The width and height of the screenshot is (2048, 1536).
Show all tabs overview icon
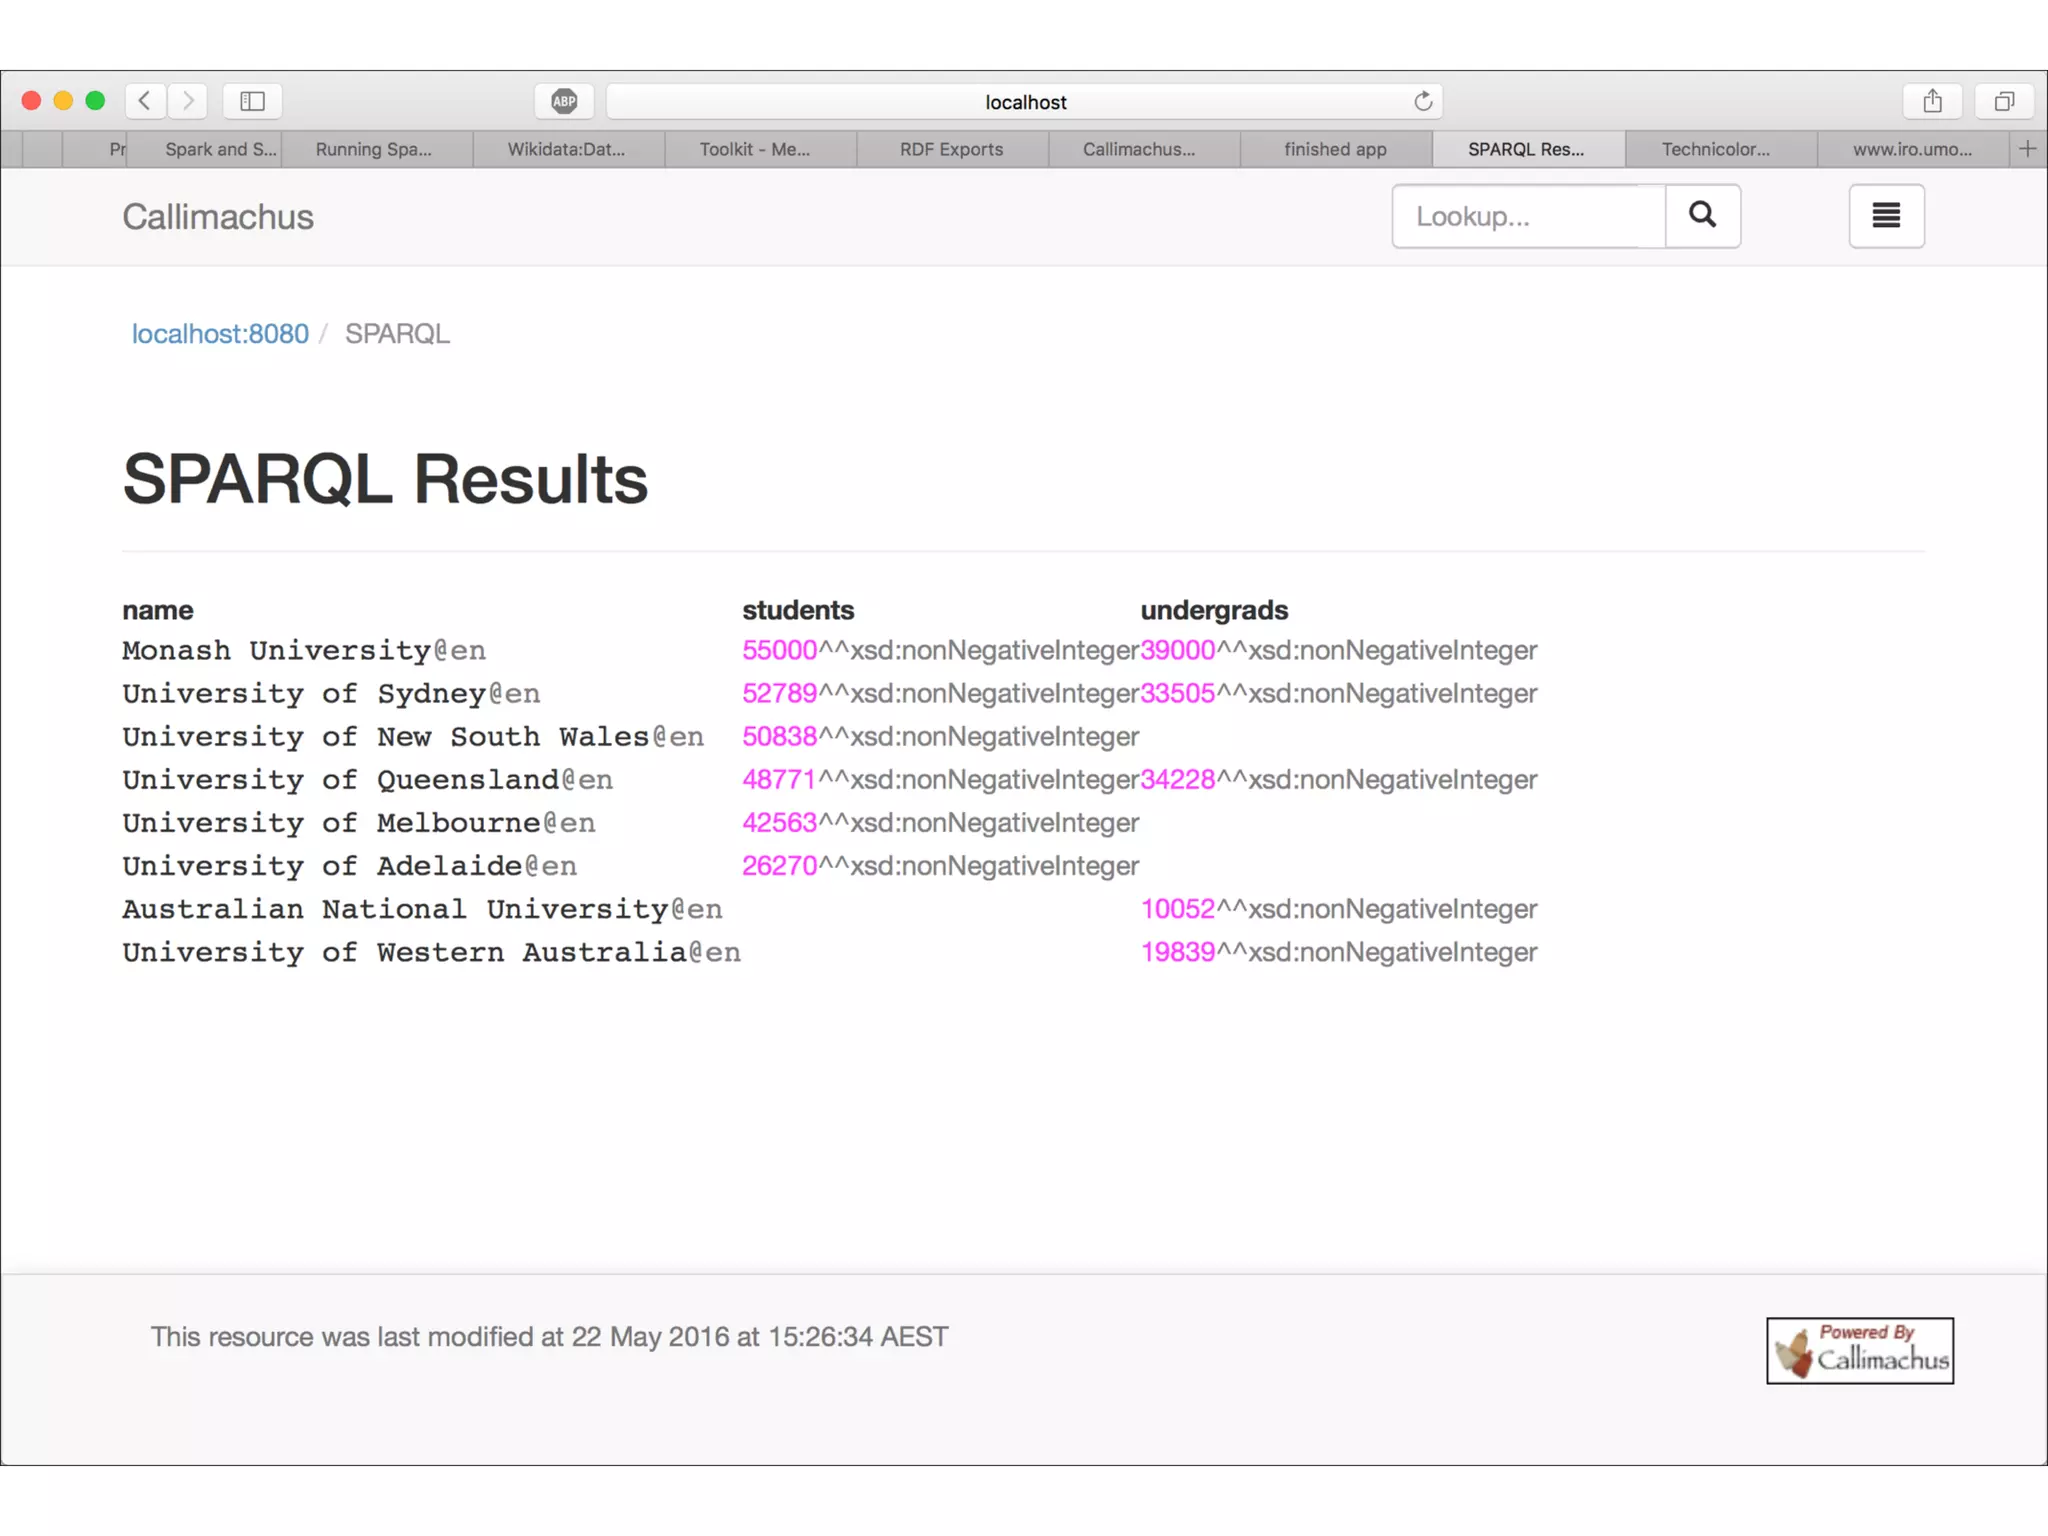(2004, 101)
